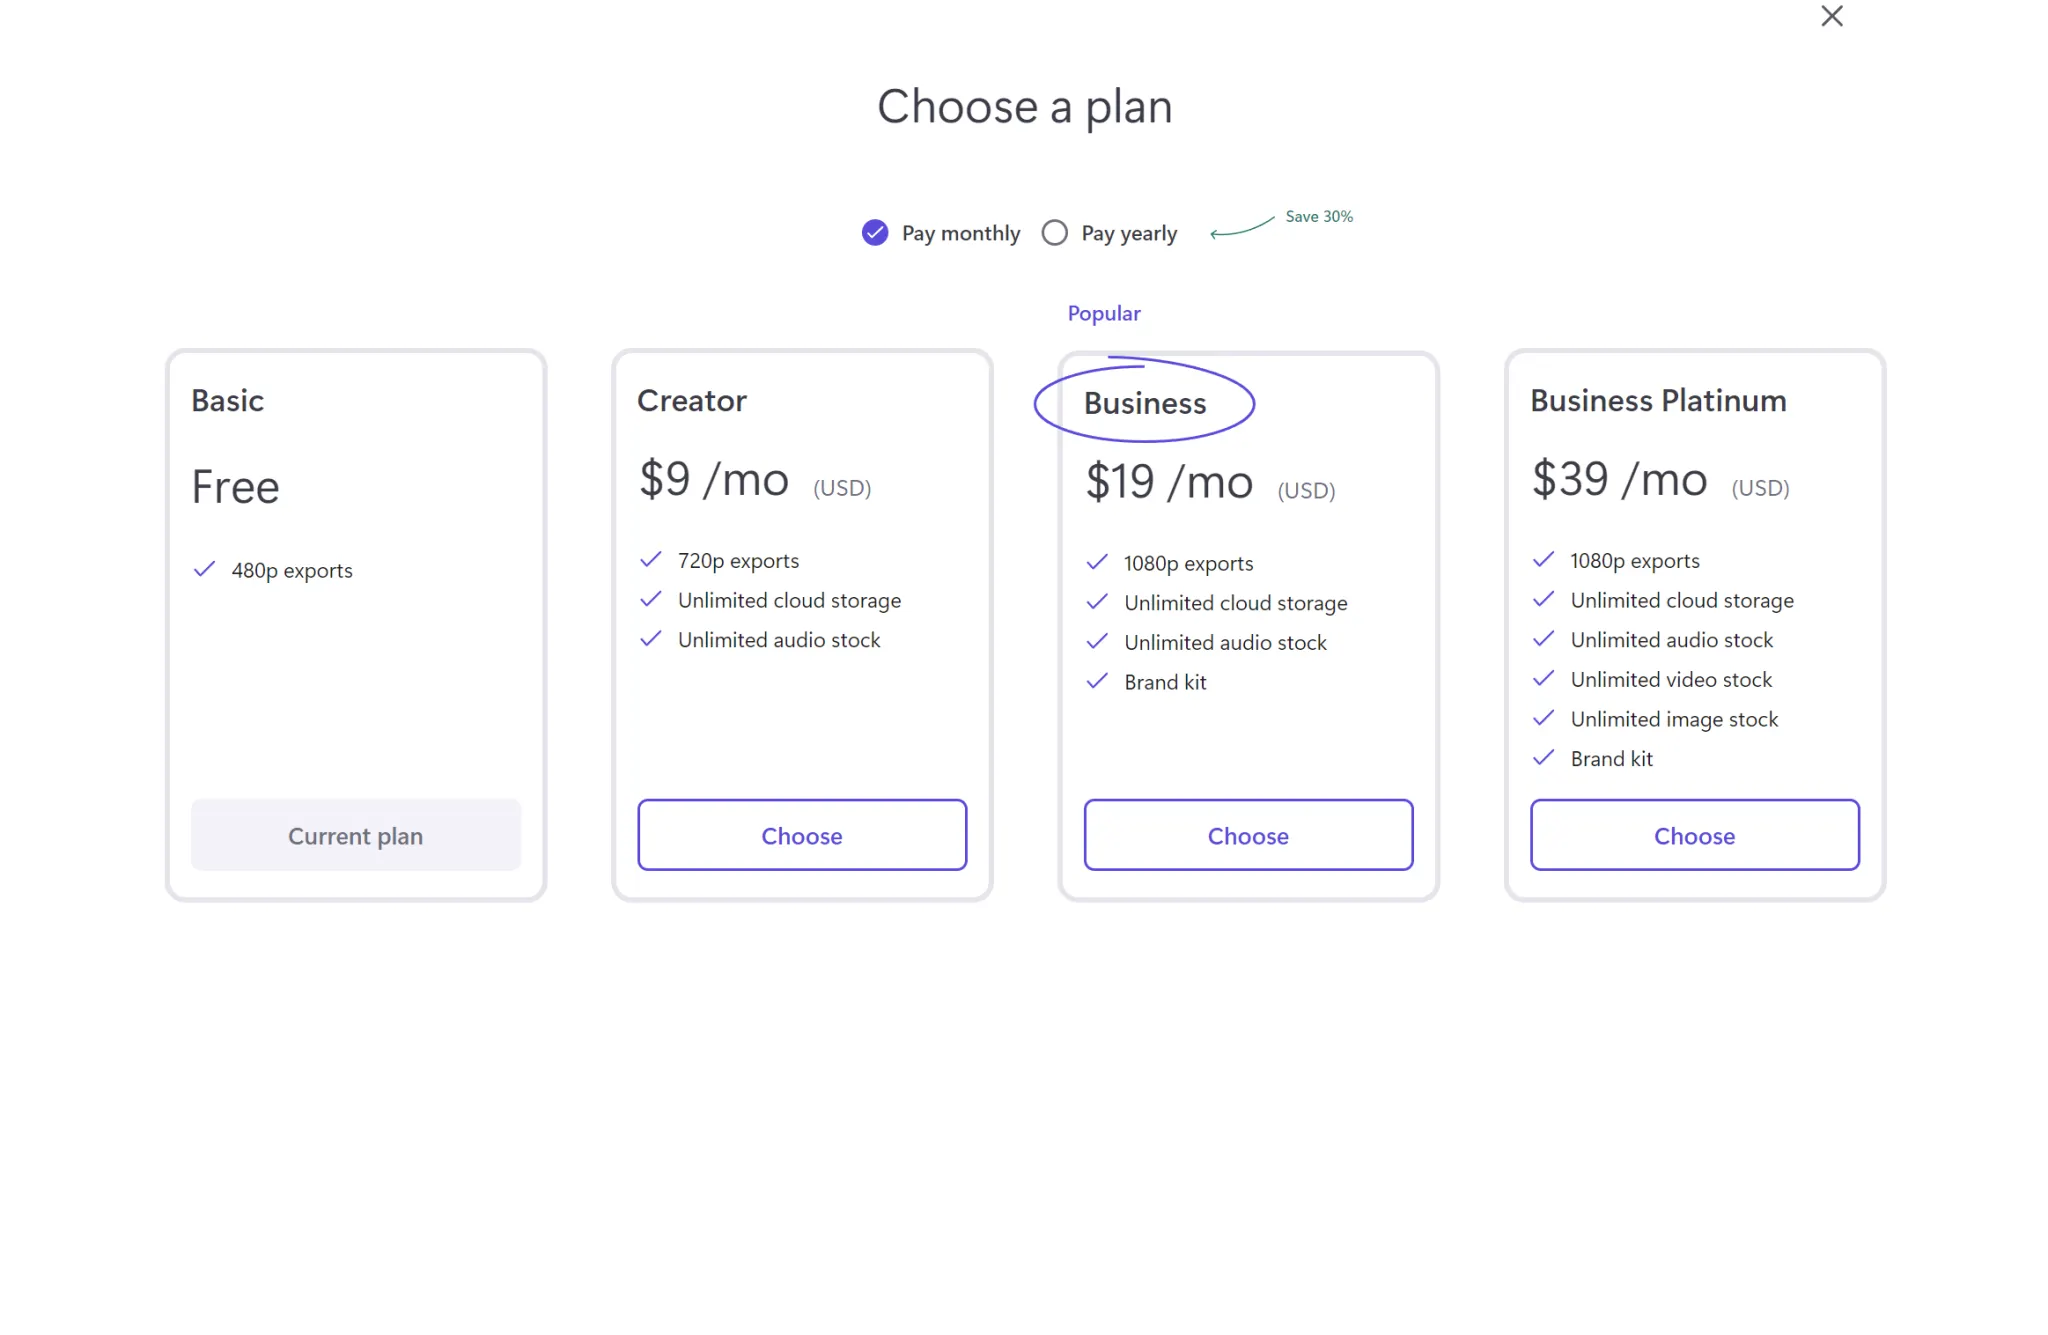The image size is (2048, 1335).
Task: Click the Basic plan heading
Action: (228, 400)
